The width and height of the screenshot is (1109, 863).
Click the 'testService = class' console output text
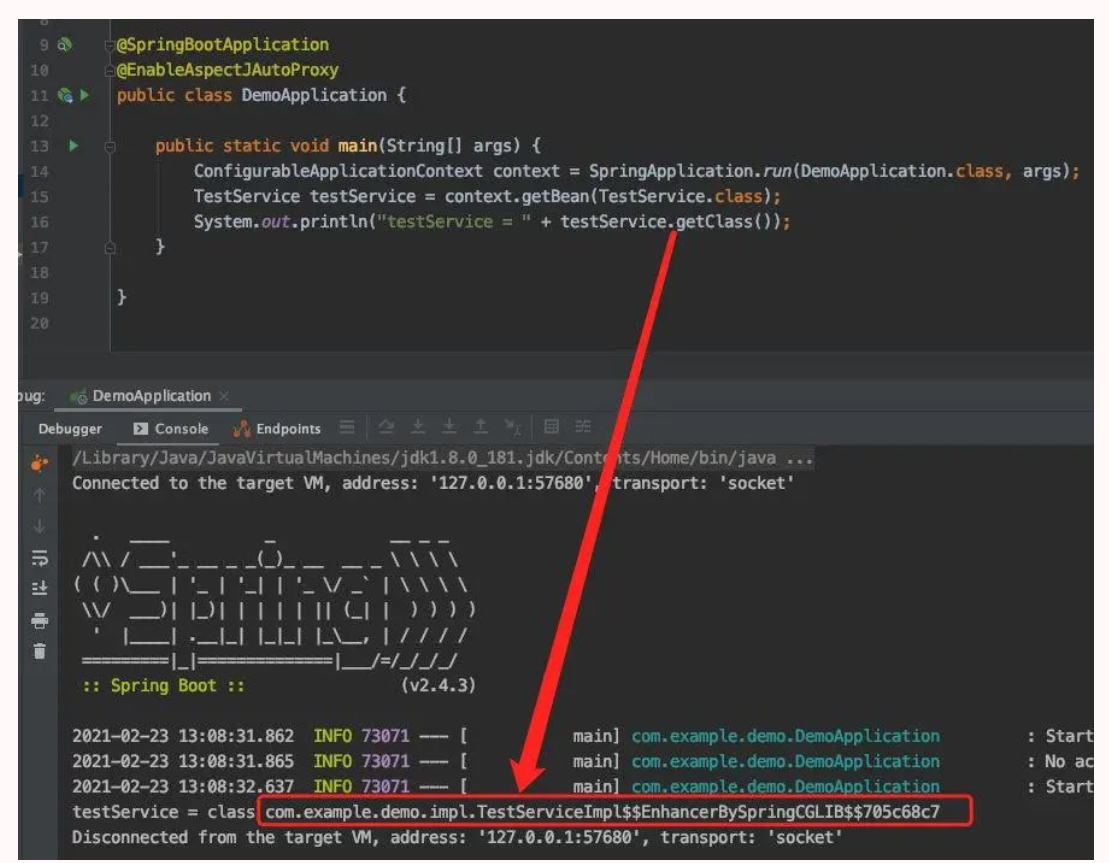pos(163,812)
